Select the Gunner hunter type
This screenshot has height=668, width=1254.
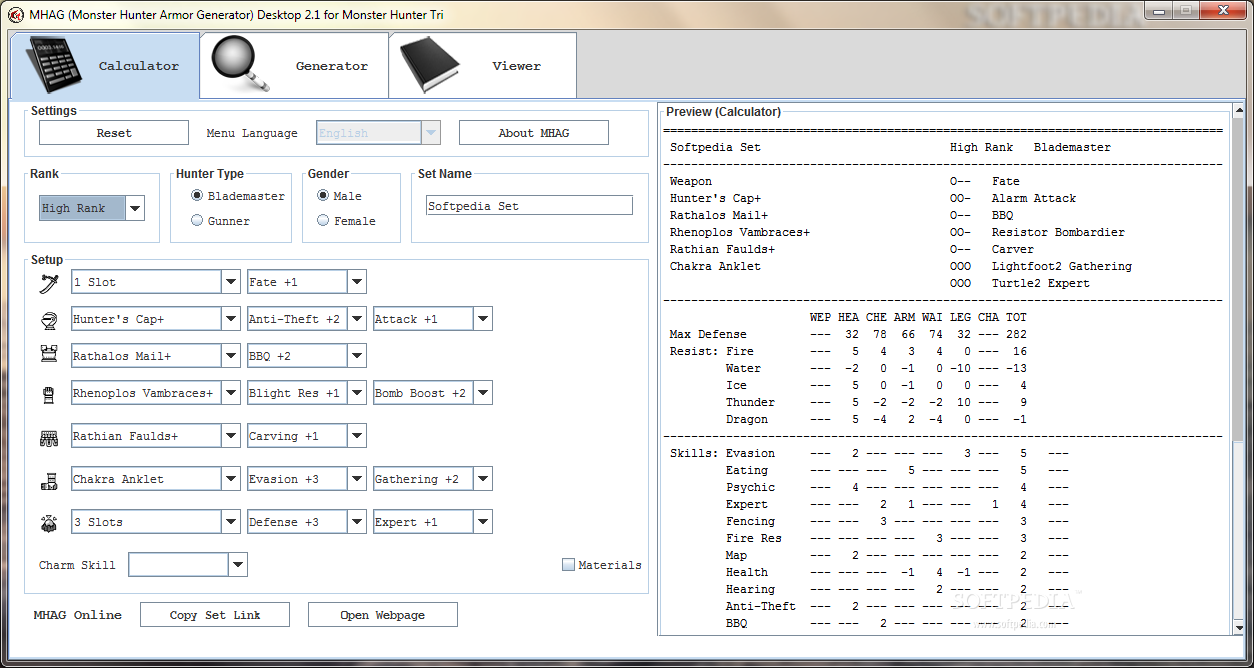click(x=197, y=221)
